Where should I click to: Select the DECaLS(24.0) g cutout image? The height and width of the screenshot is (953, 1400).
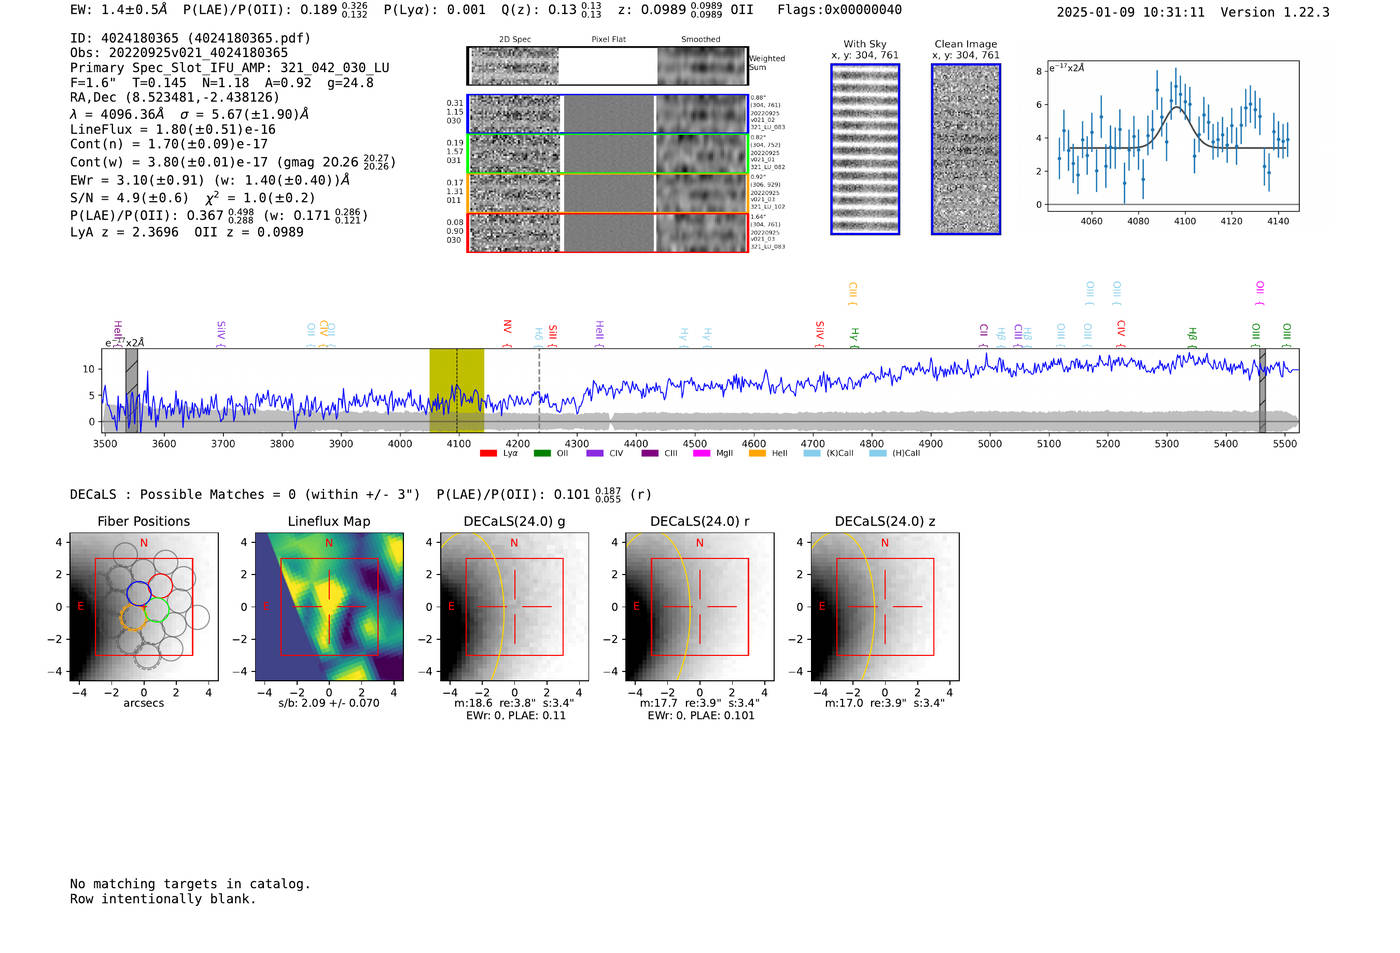[514, 607]
